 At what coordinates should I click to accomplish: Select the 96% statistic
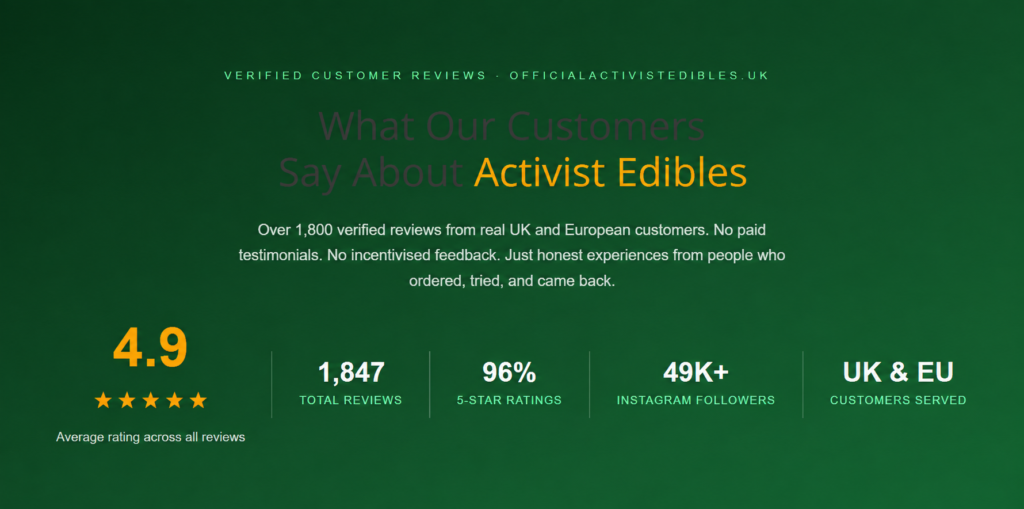509,372
